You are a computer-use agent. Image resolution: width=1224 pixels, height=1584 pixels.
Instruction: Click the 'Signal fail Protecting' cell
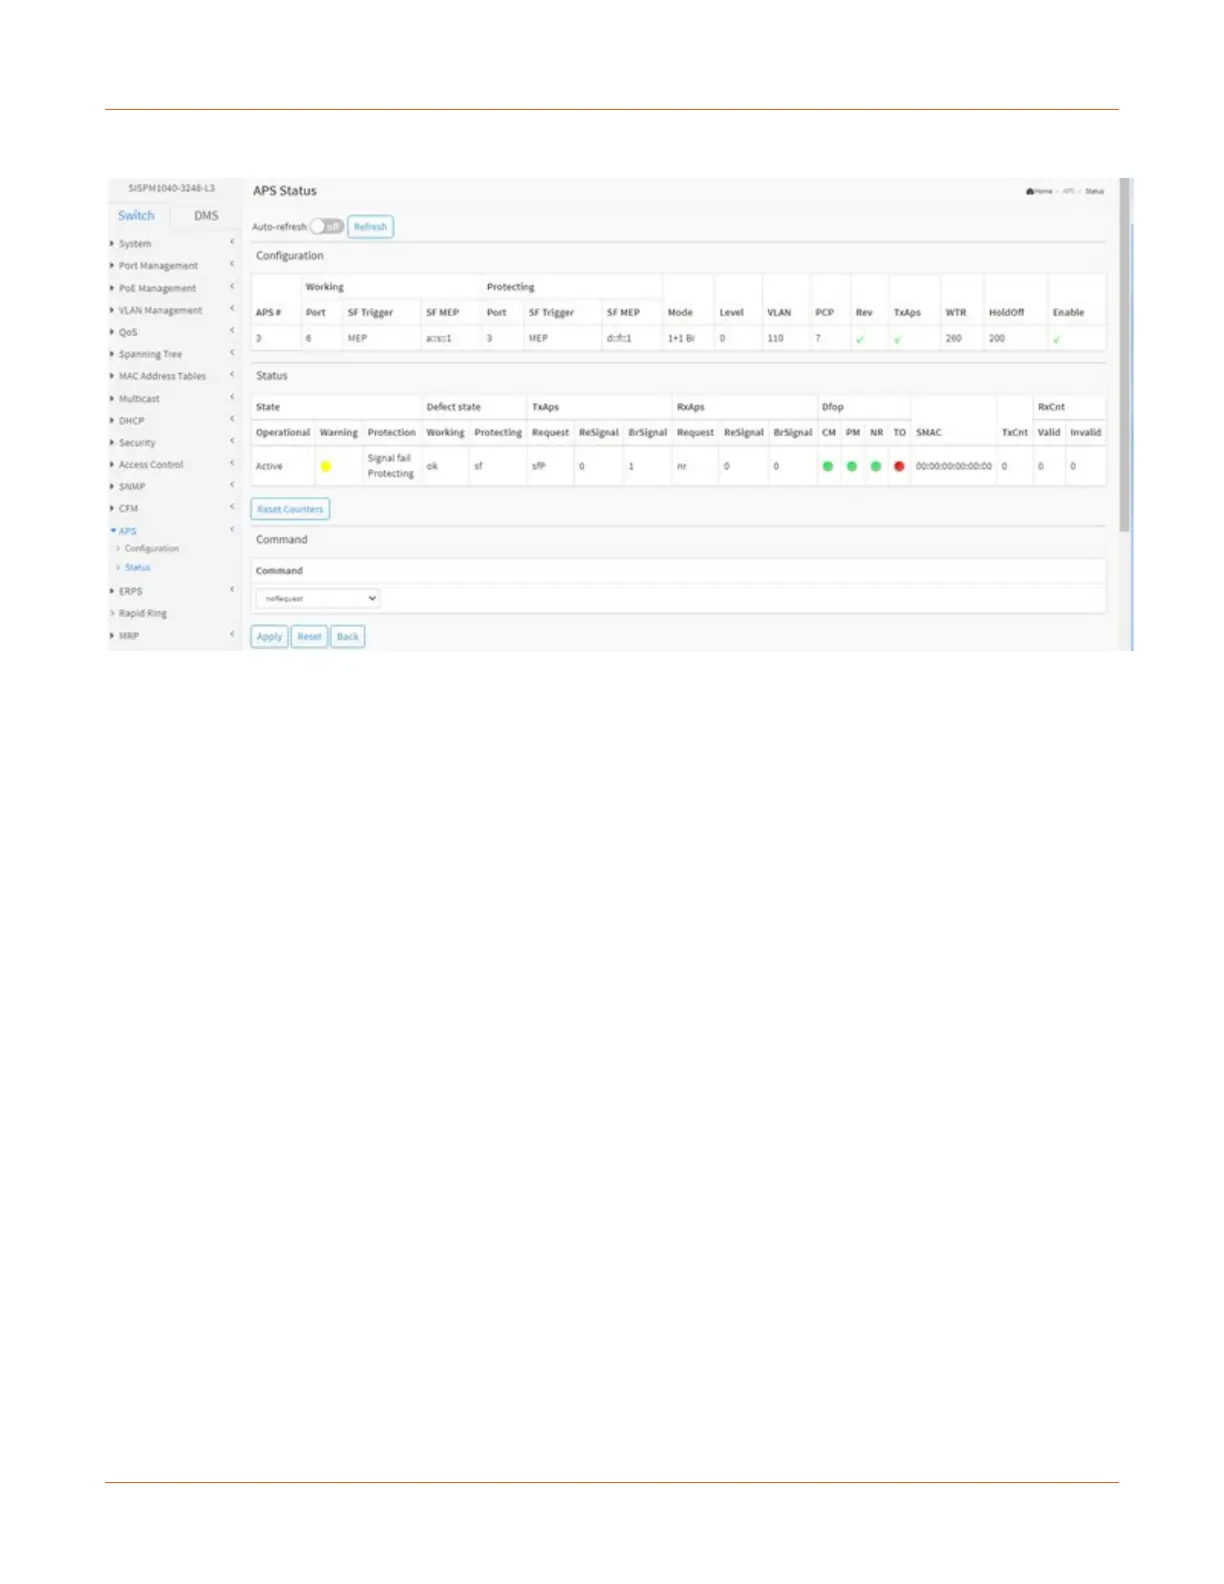click(390, 466)
